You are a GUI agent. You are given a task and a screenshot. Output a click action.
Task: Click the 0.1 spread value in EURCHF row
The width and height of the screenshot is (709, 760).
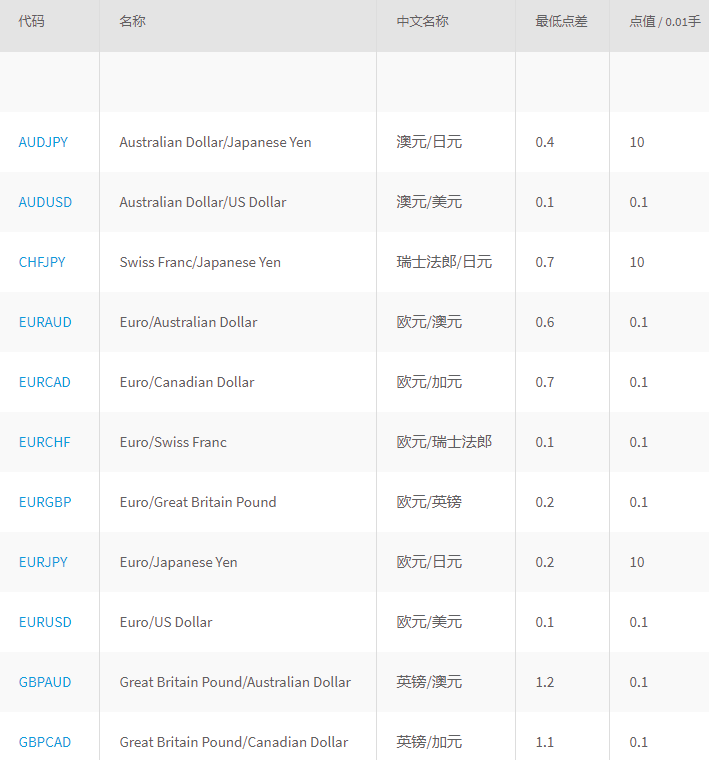(x=545, y=442)
